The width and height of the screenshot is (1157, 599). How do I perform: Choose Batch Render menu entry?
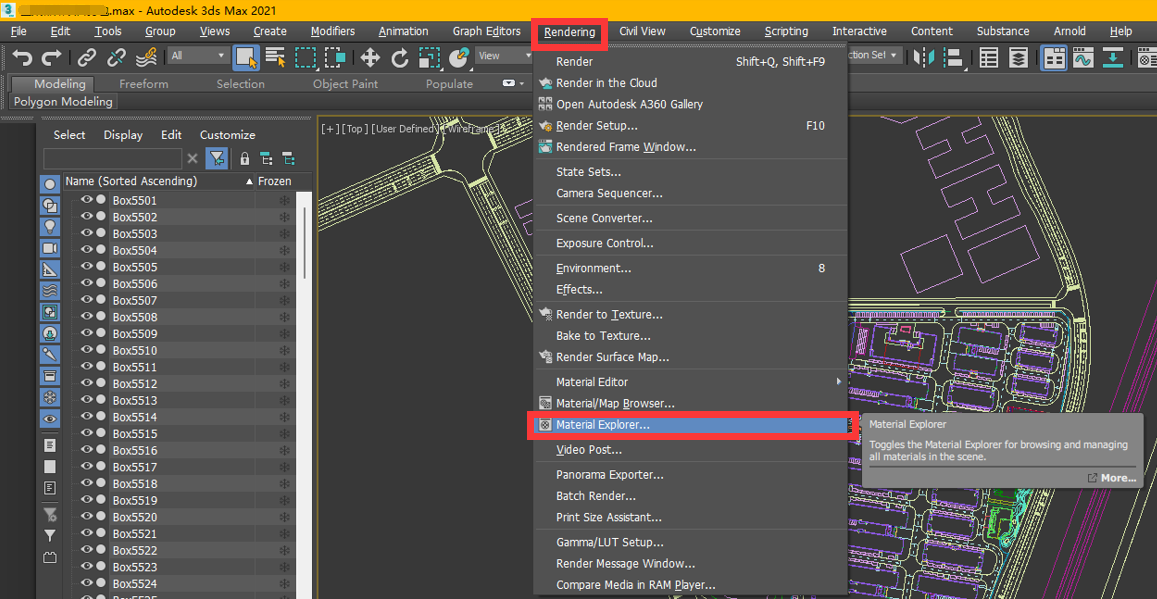pyautogui.click(x=691, y=496)
